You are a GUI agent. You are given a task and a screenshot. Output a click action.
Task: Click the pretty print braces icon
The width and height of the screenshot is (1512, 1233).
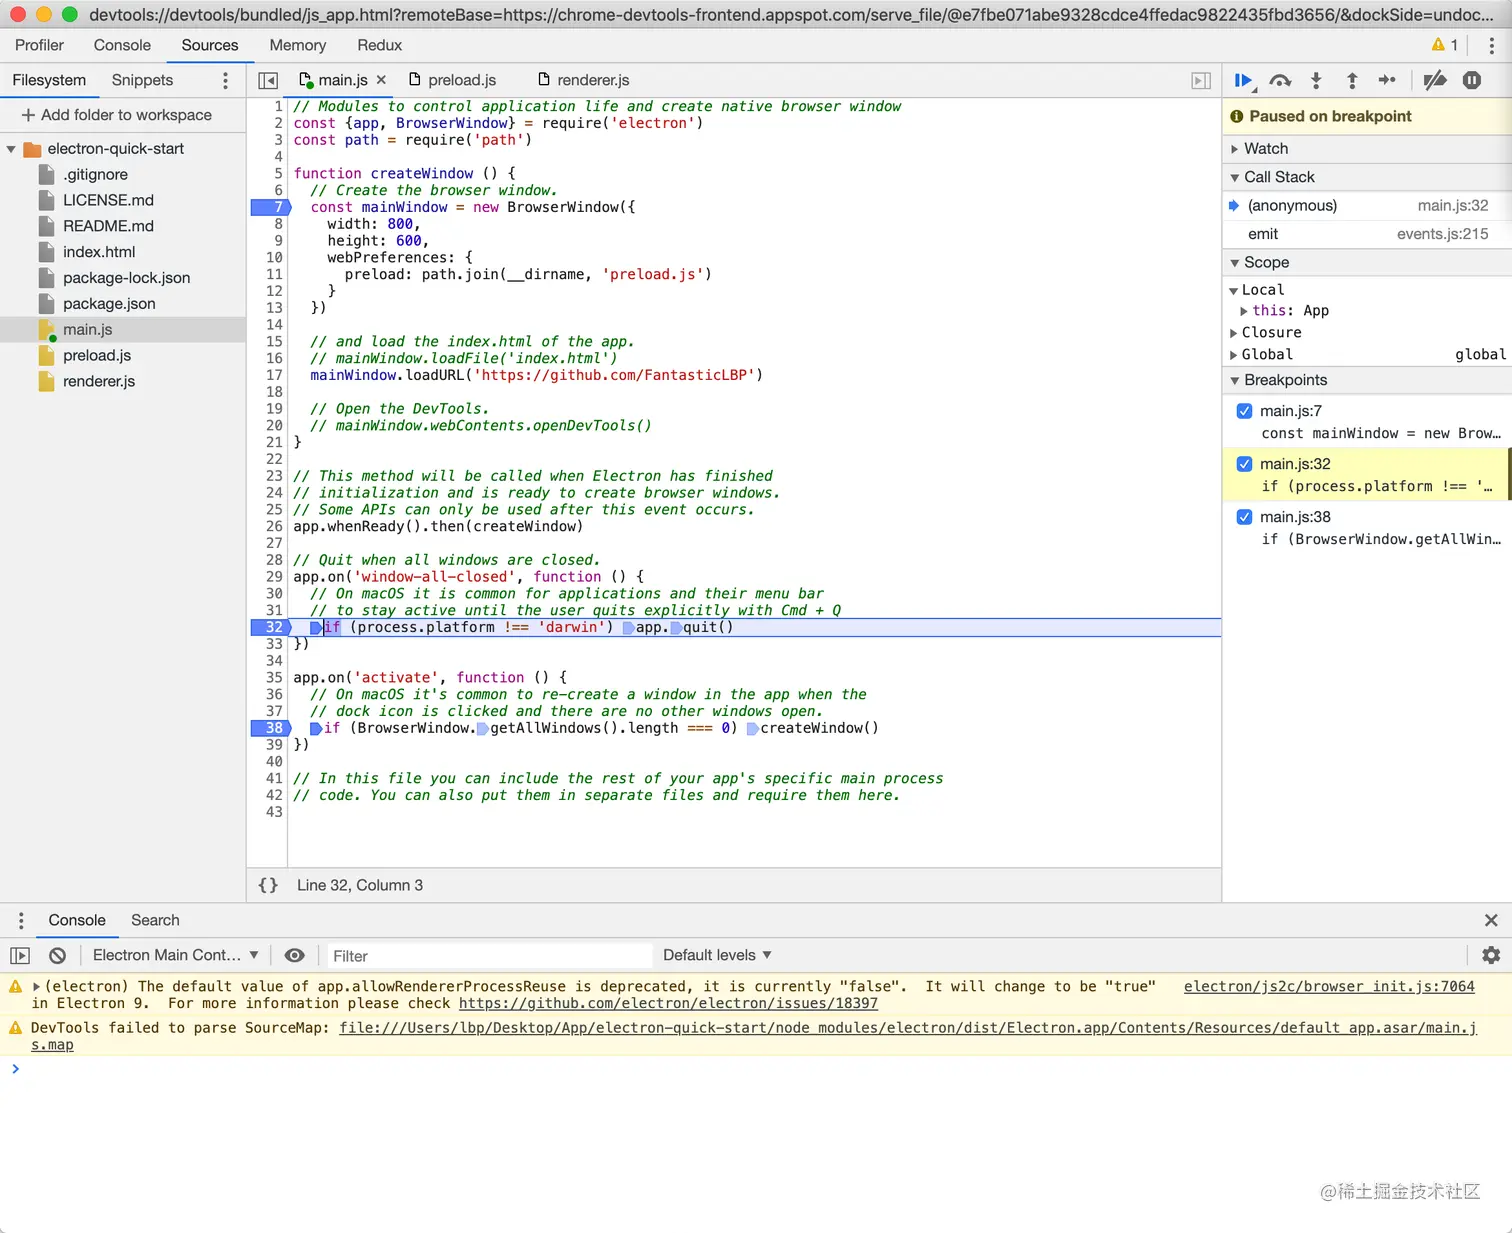[268, 885]
